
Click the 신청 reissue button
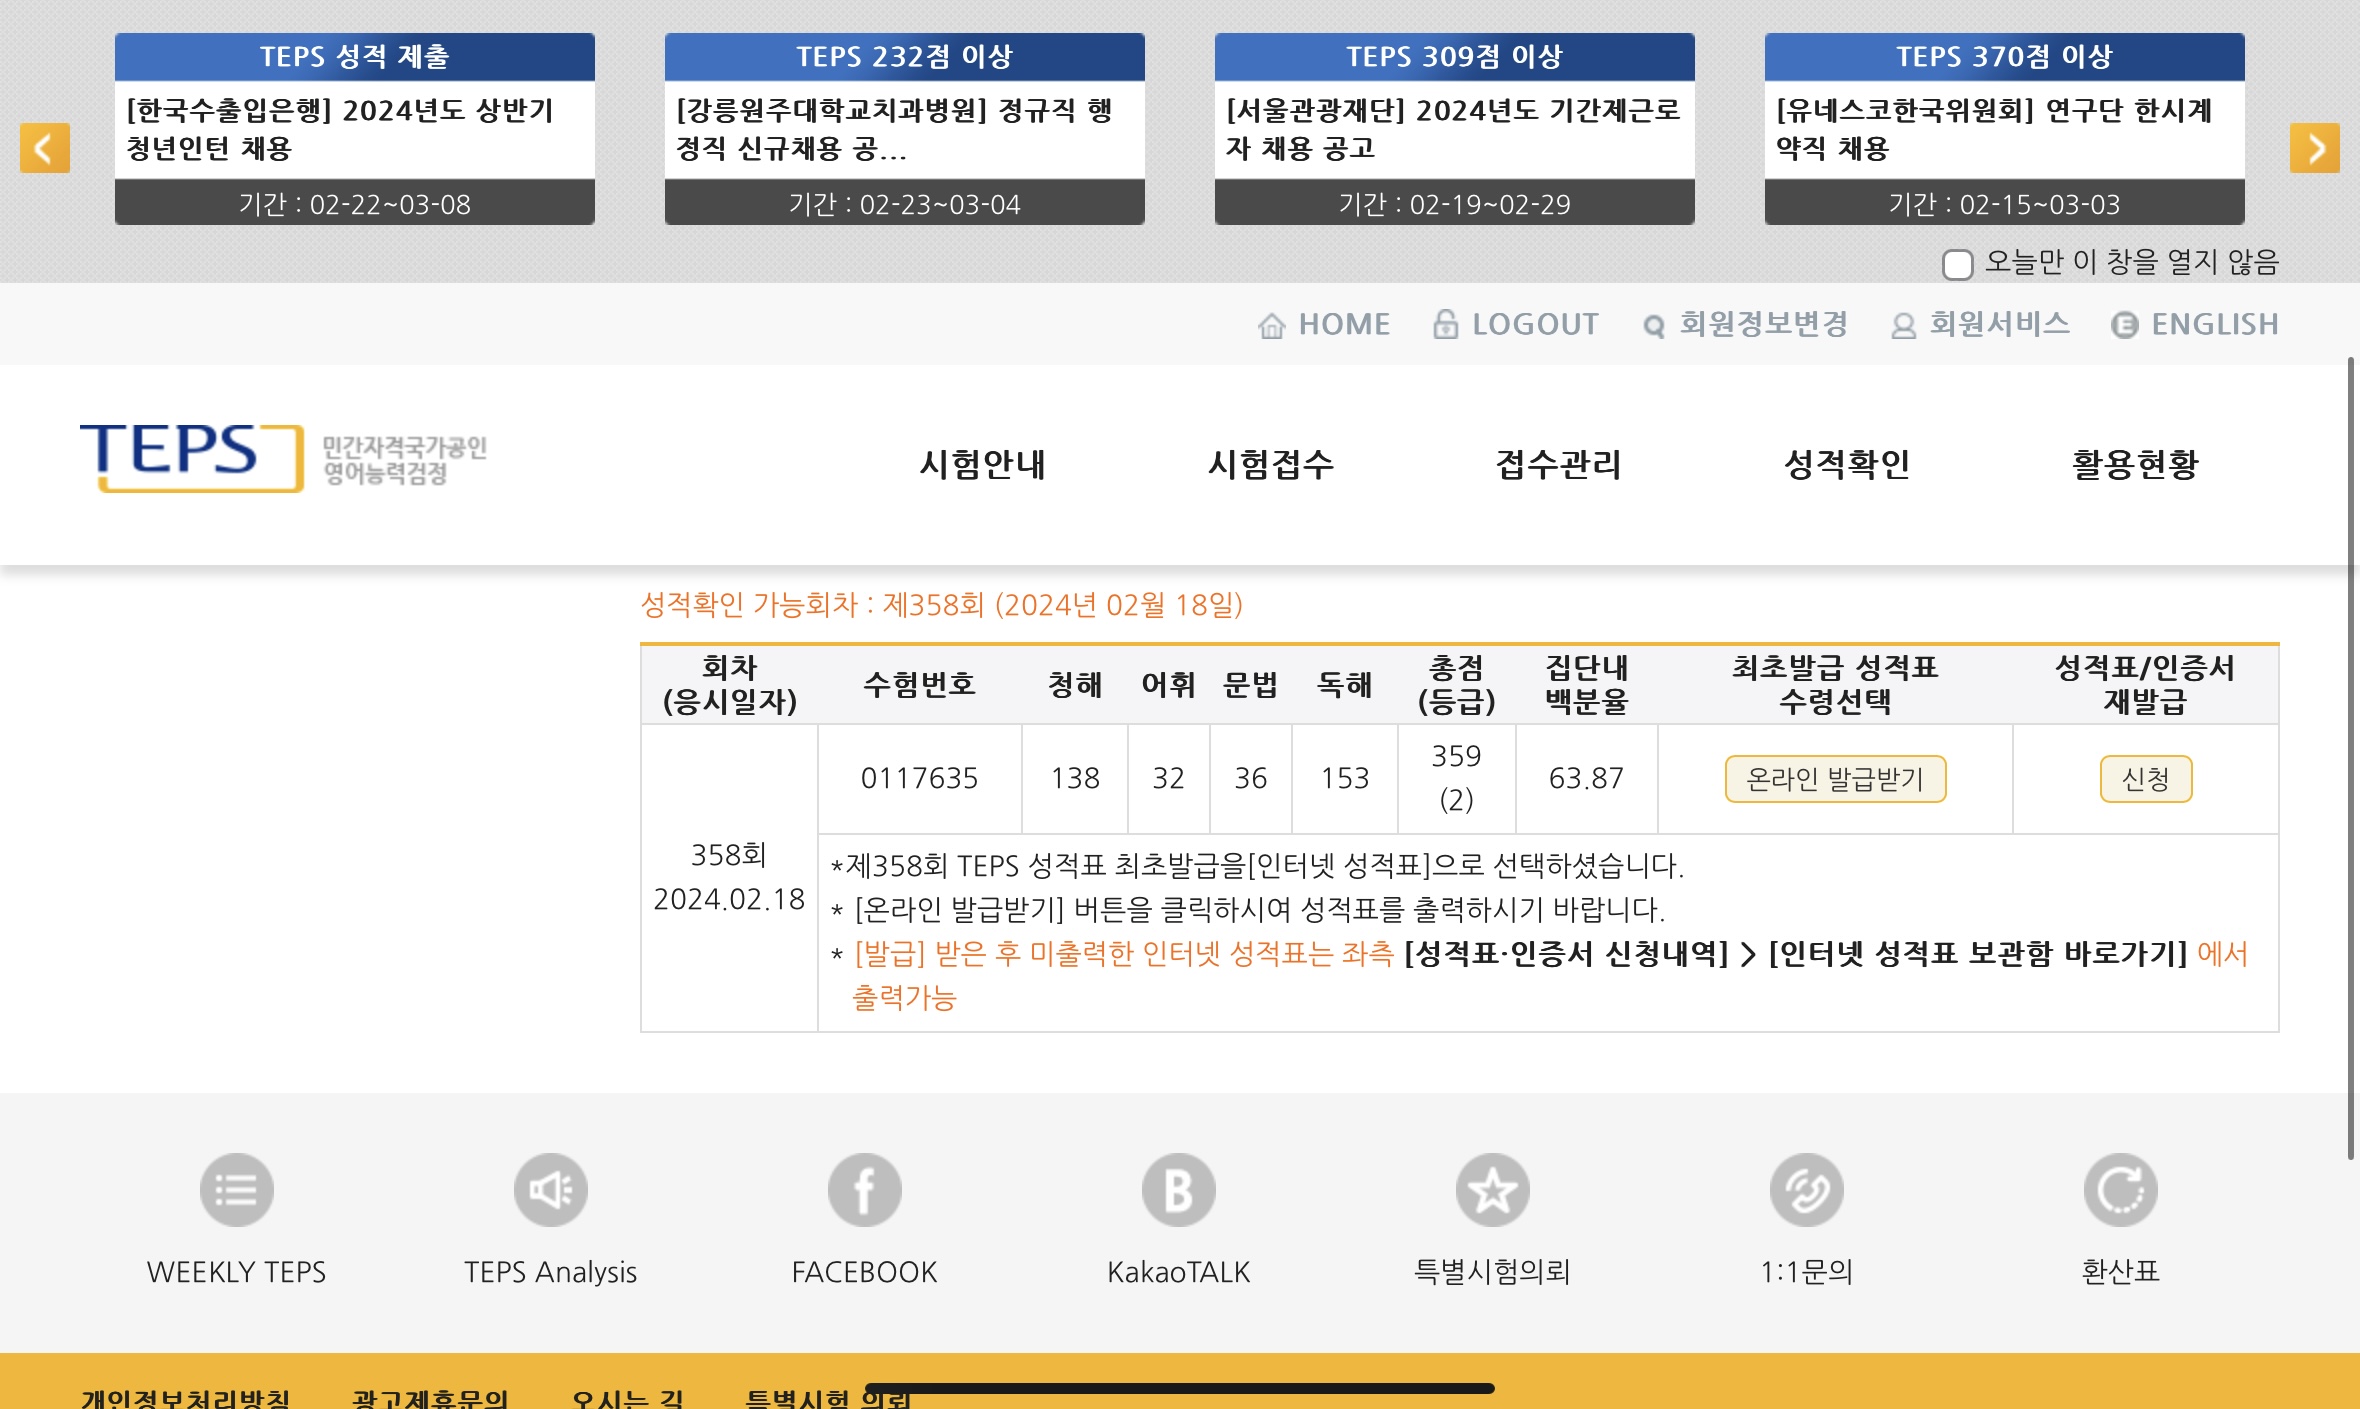[x=2145, y=779]
